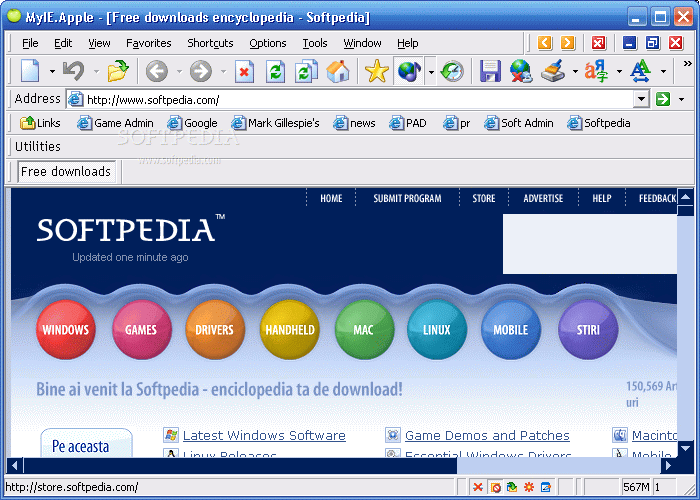700x500 pixels.
Task: Open the pr bookmark
Action: coord(456,123)
